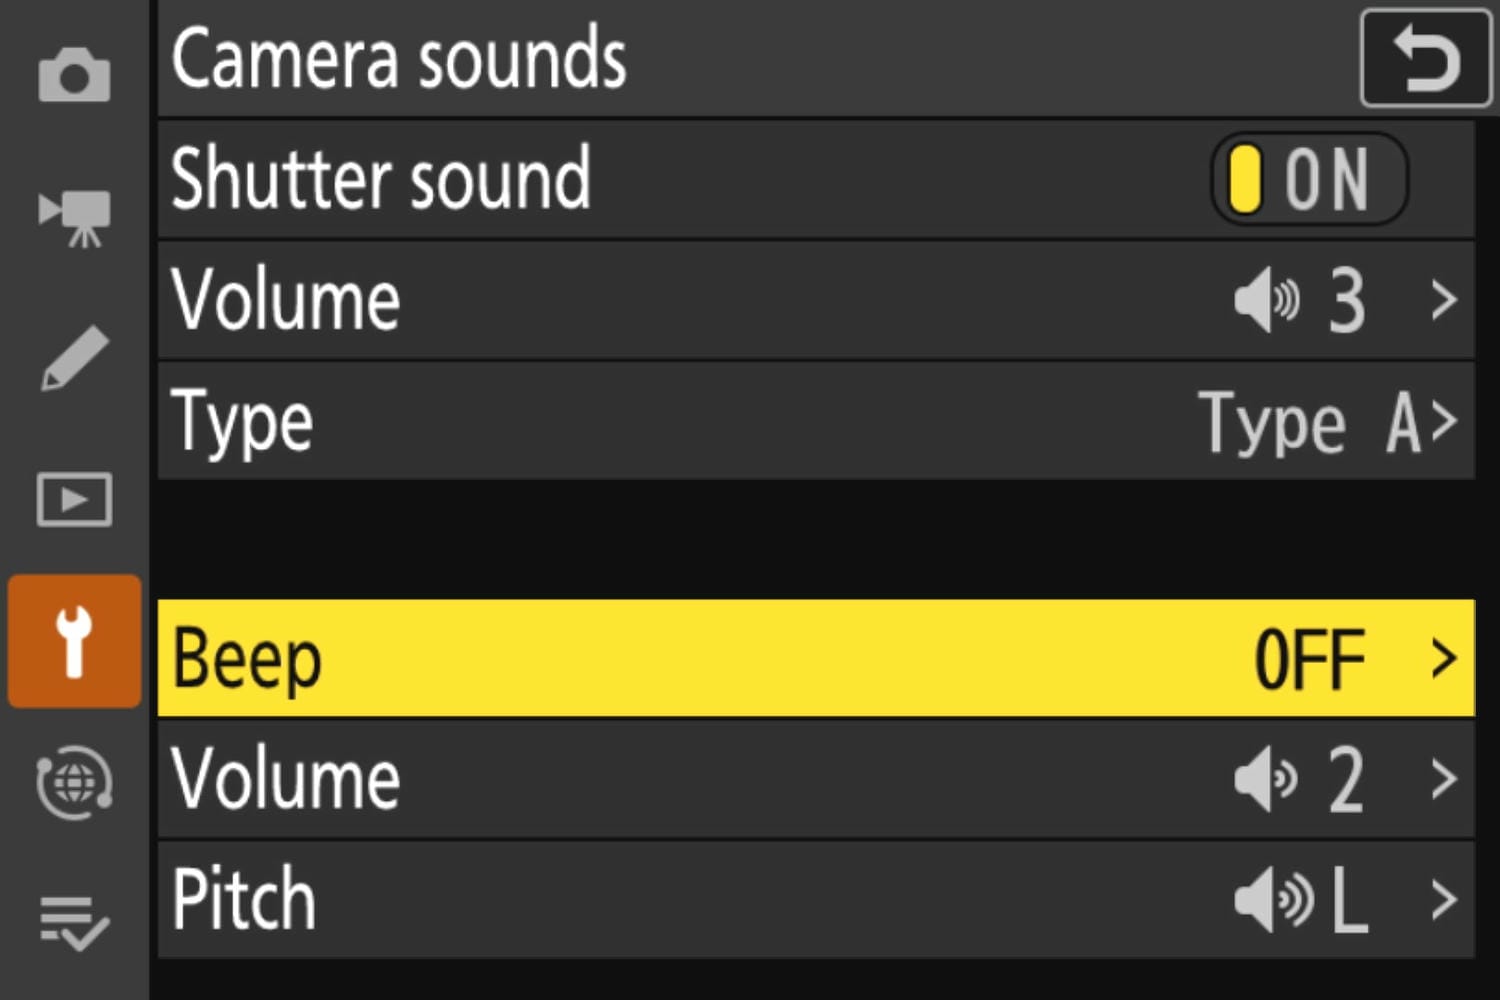
Task: Expand the Type A chevron arrow
Action: pyautogui.click(x=1443, y=421)
